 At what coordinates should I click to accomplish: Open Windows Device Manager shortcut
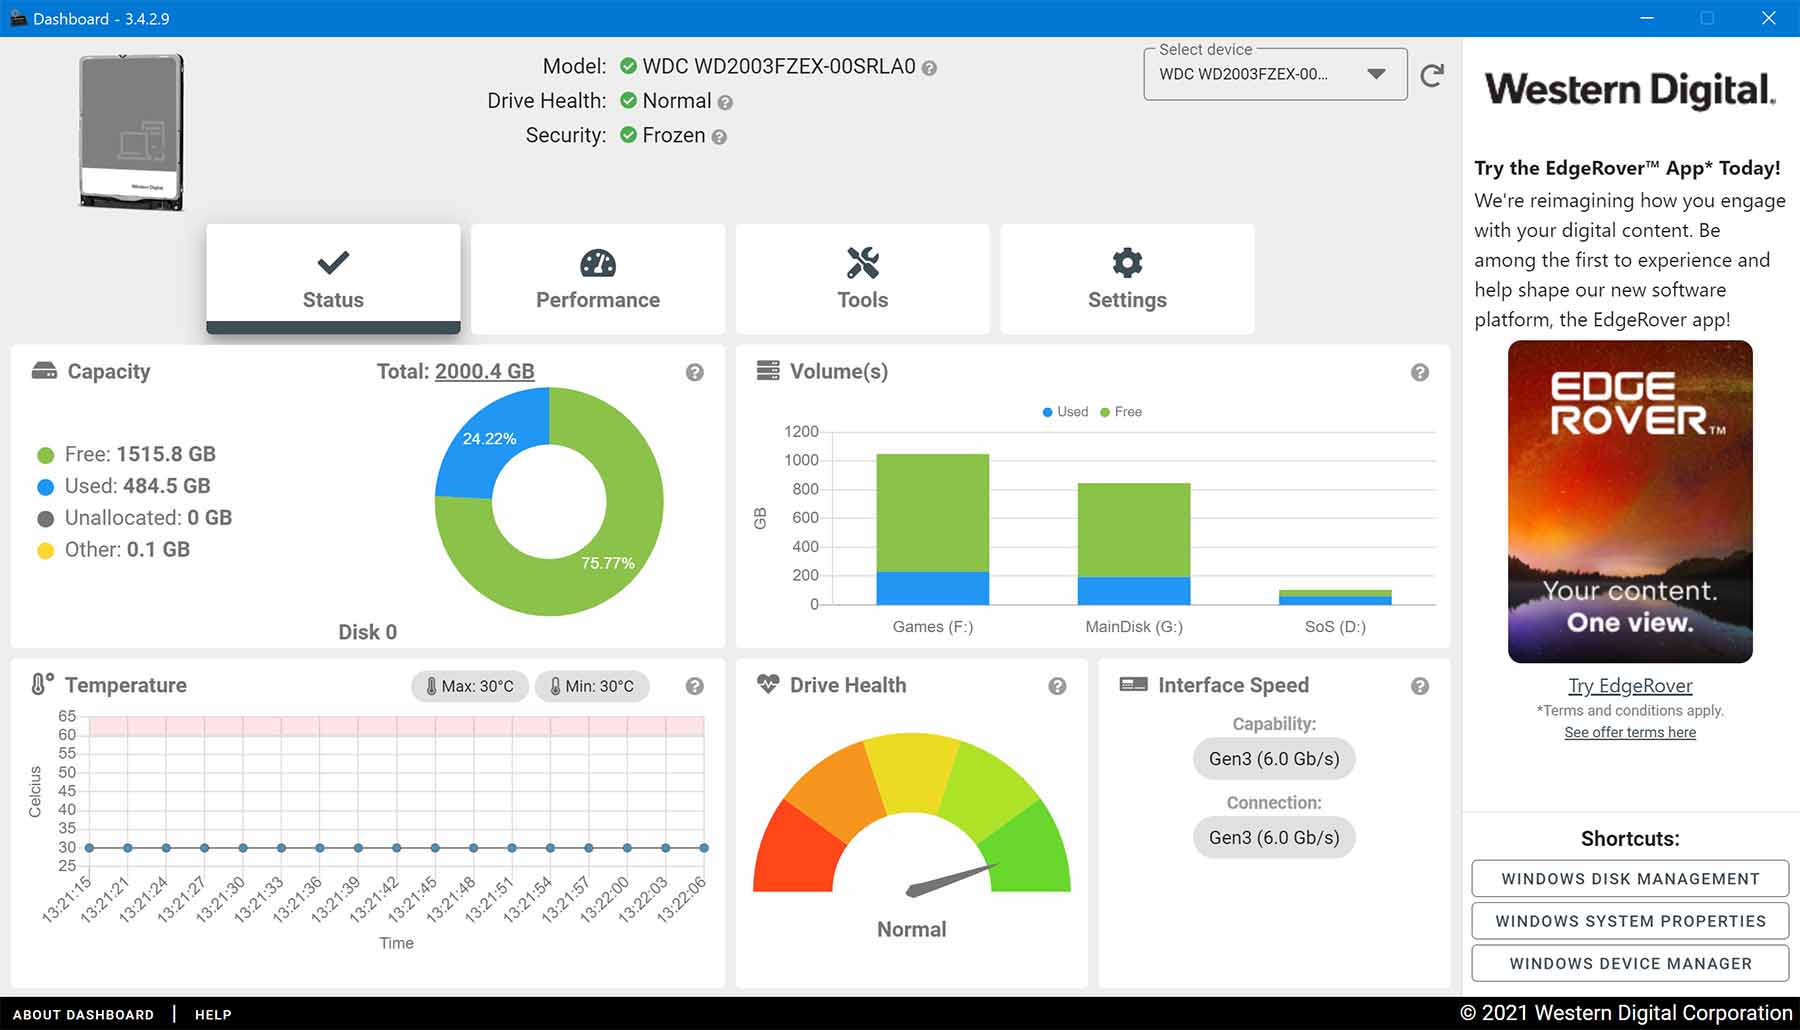pyautogui.click(x=1630, y=964)
